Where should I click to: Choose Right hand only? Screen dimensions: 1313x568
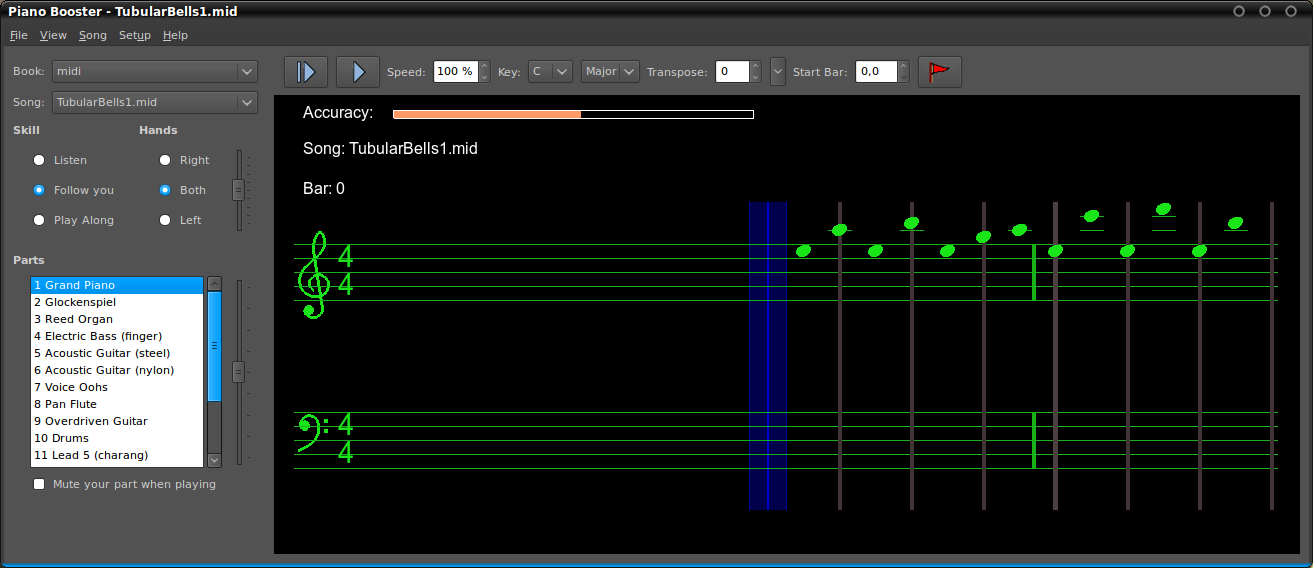[165, 160]
